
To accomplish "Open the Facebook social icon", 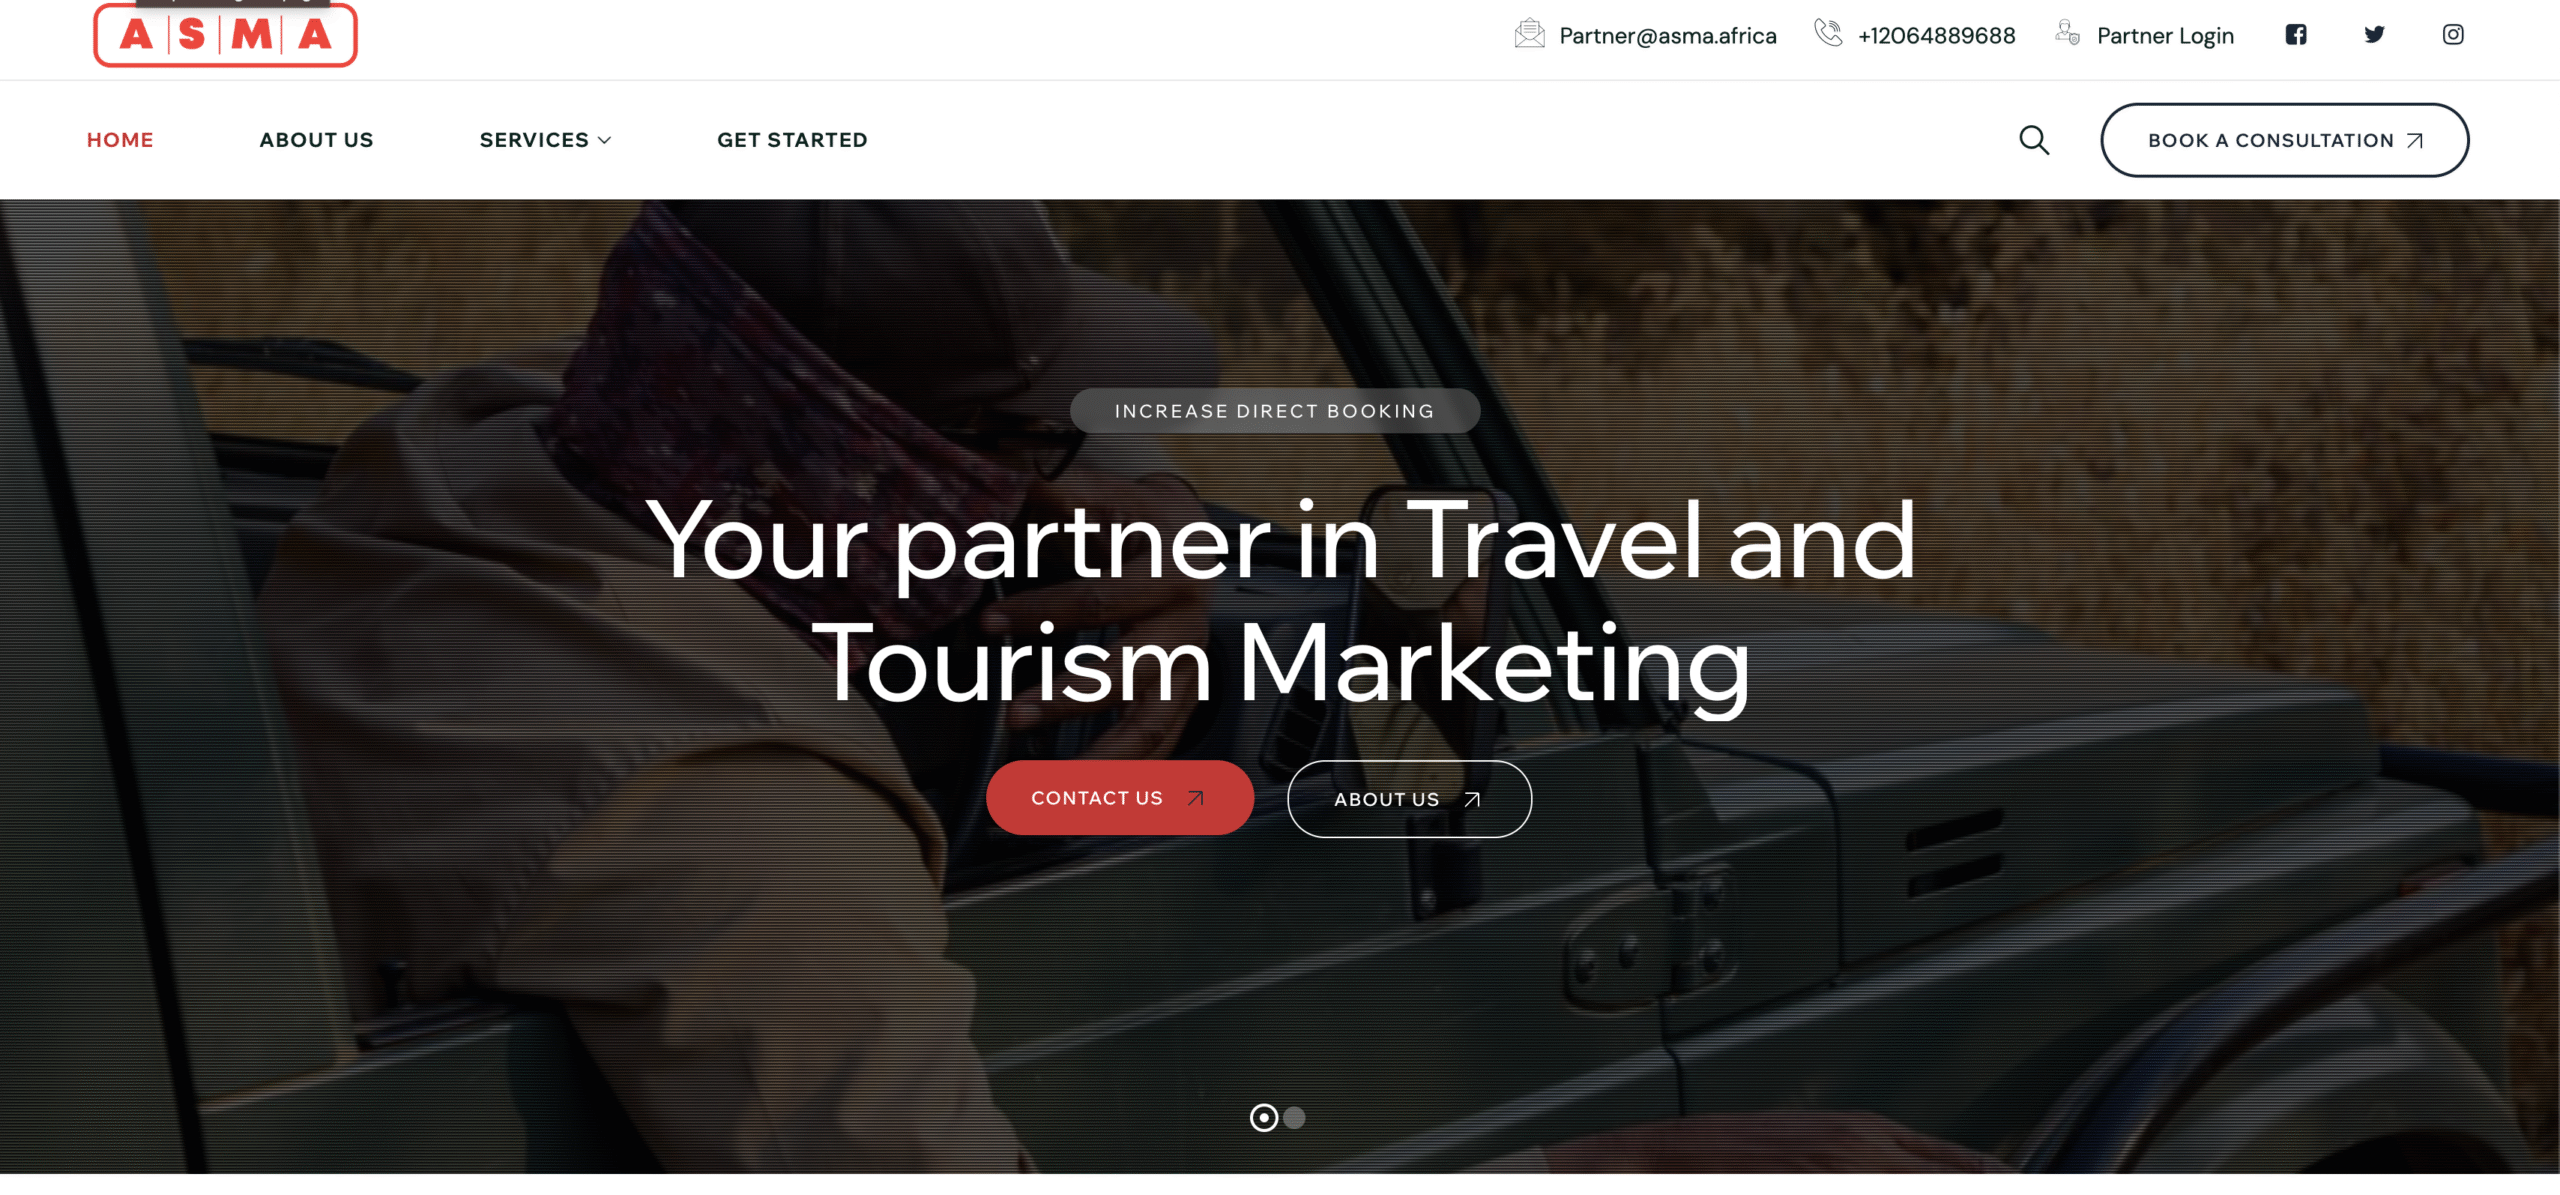I will (2296, 35).
